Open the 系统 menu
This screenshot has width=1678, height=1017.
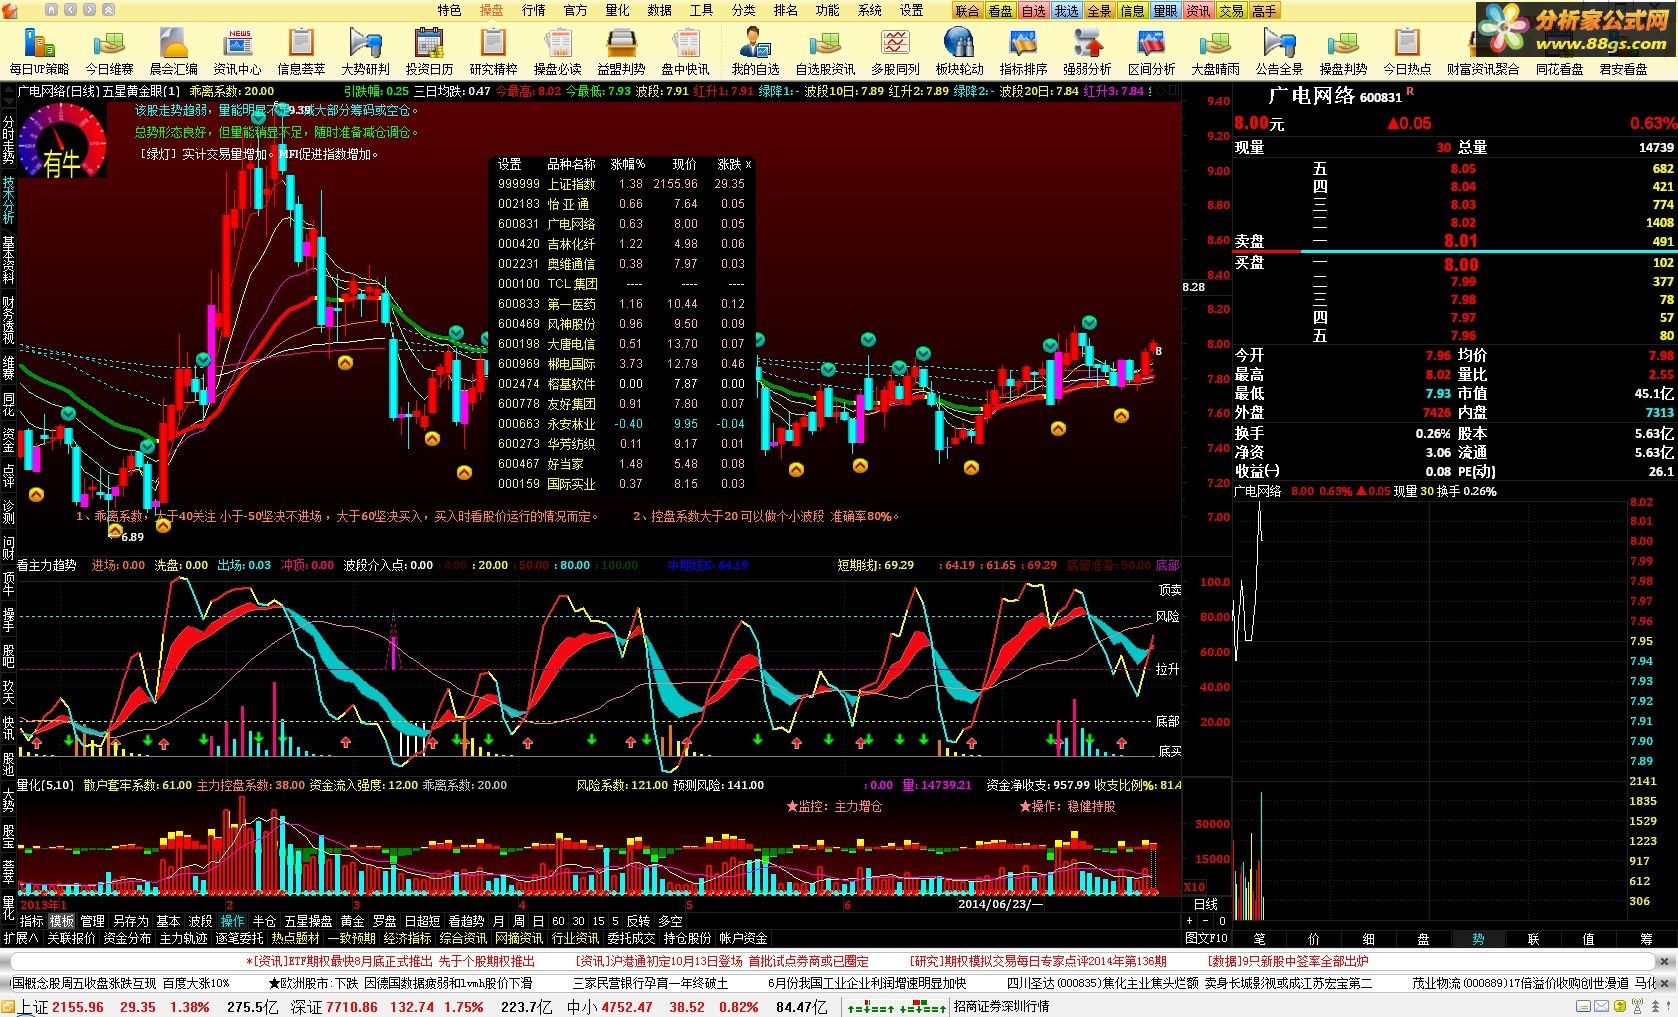pos(869,10)
